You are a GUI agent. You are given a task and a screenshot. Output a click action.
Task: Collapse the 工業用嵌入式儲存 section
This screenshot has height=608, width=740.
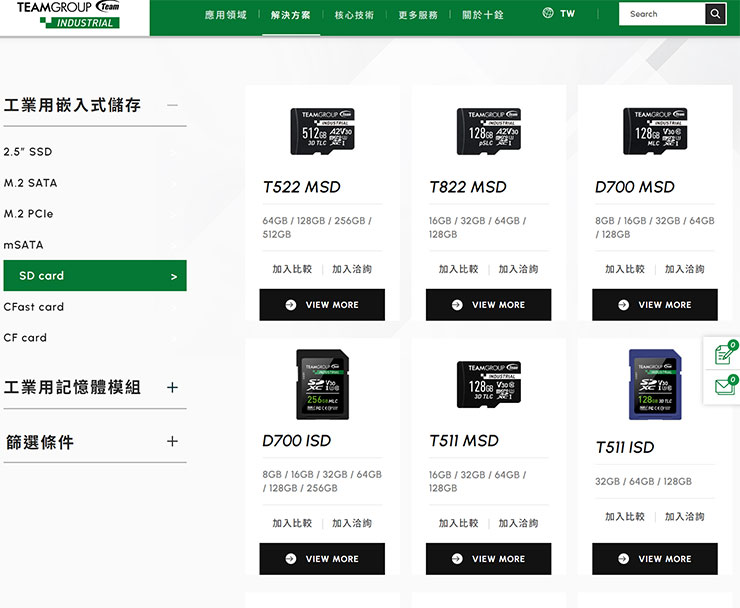pos(172,105)
